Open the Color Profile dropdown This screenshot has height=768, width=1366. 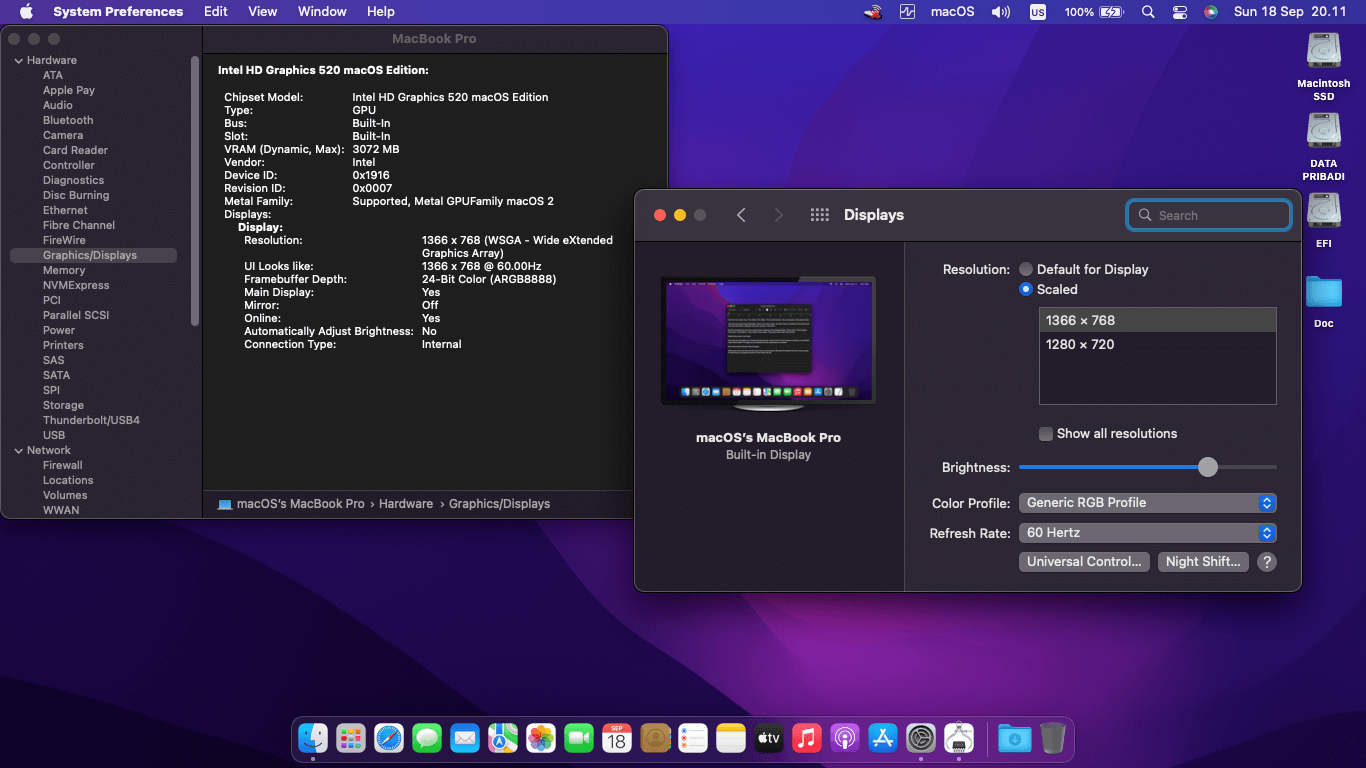1147,503
